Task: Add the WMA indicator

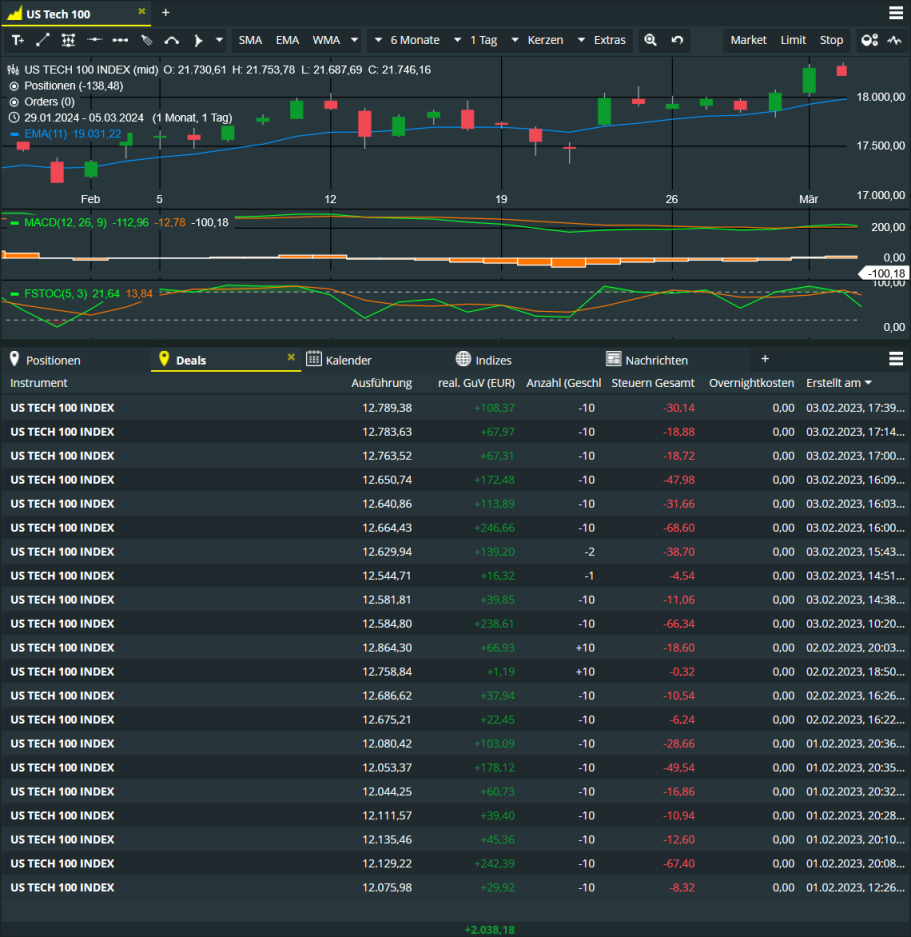Action: point(326,40)
